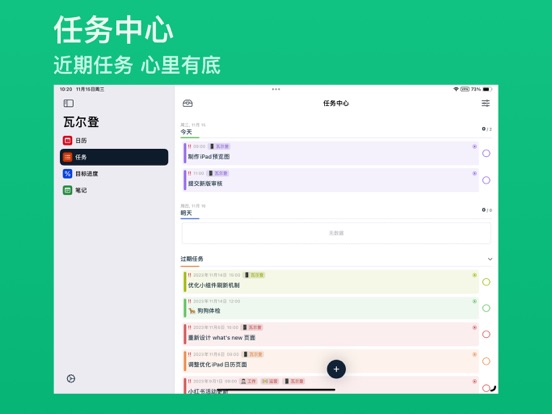Select the green 笔记 notes icon
552x414 pixels.
pyautogui.click(x=68, y=190)
